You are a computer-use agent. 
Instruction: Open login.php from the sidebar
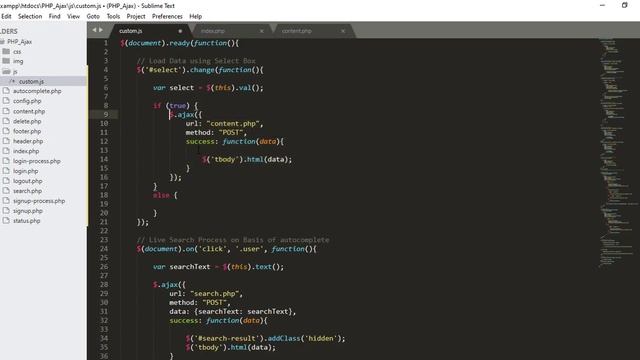[x=26, y=171]
